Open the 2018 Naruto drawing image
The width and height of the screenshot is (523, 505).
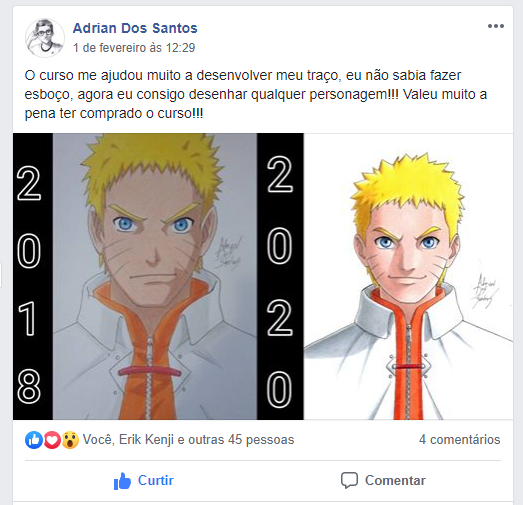[x=155, y=277]
